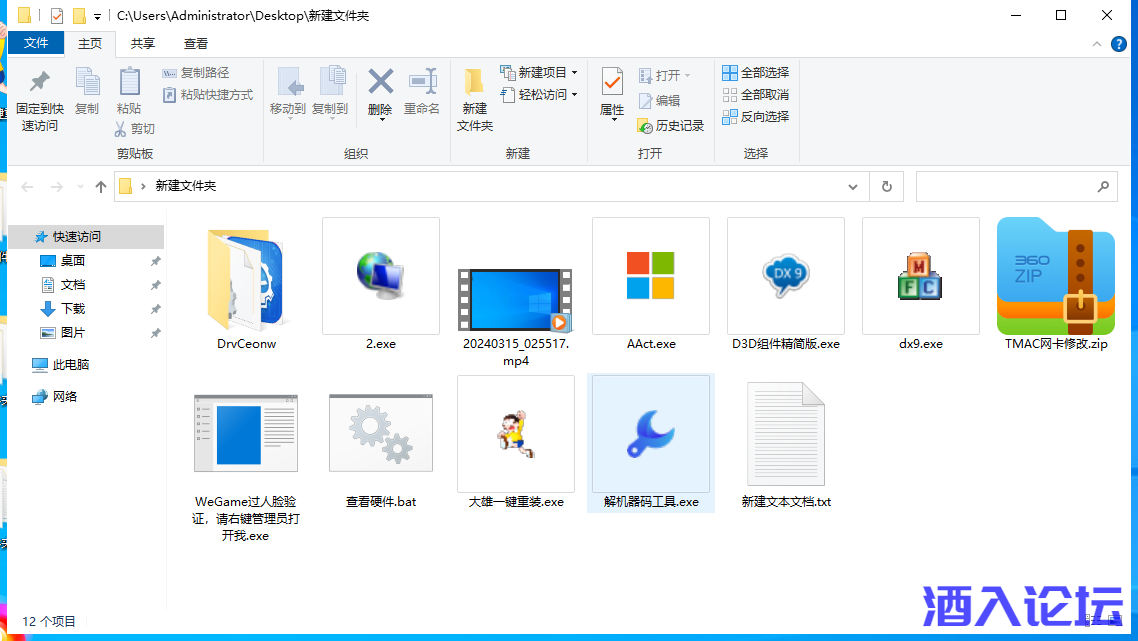Open the DrvCeonw folder
This screenshot has height=641, width=1138.
pos(246,277)
